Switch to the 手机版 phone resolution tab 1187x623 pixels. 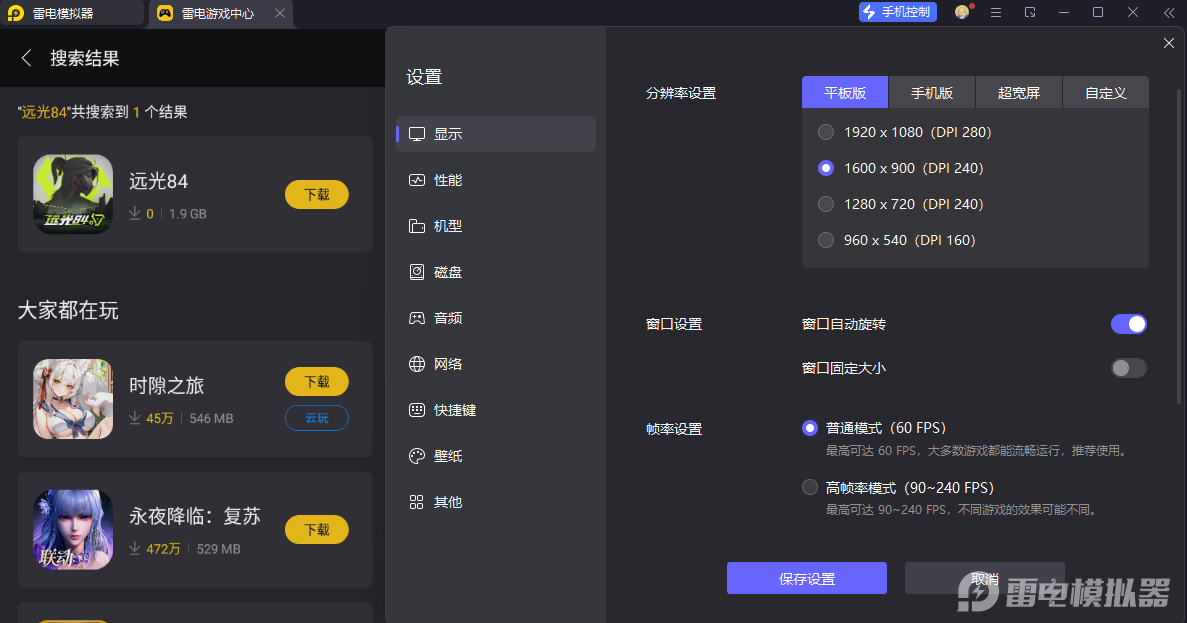932,92
